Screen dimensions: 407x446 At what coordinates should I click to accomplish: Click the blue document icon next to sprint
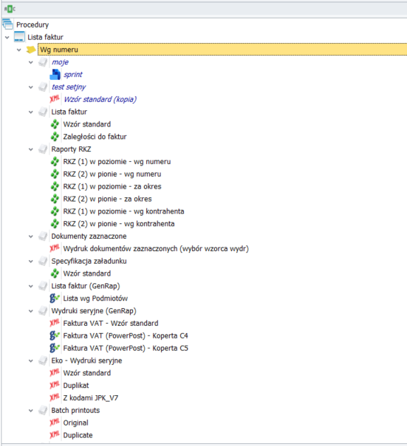[x=55, y=74]
